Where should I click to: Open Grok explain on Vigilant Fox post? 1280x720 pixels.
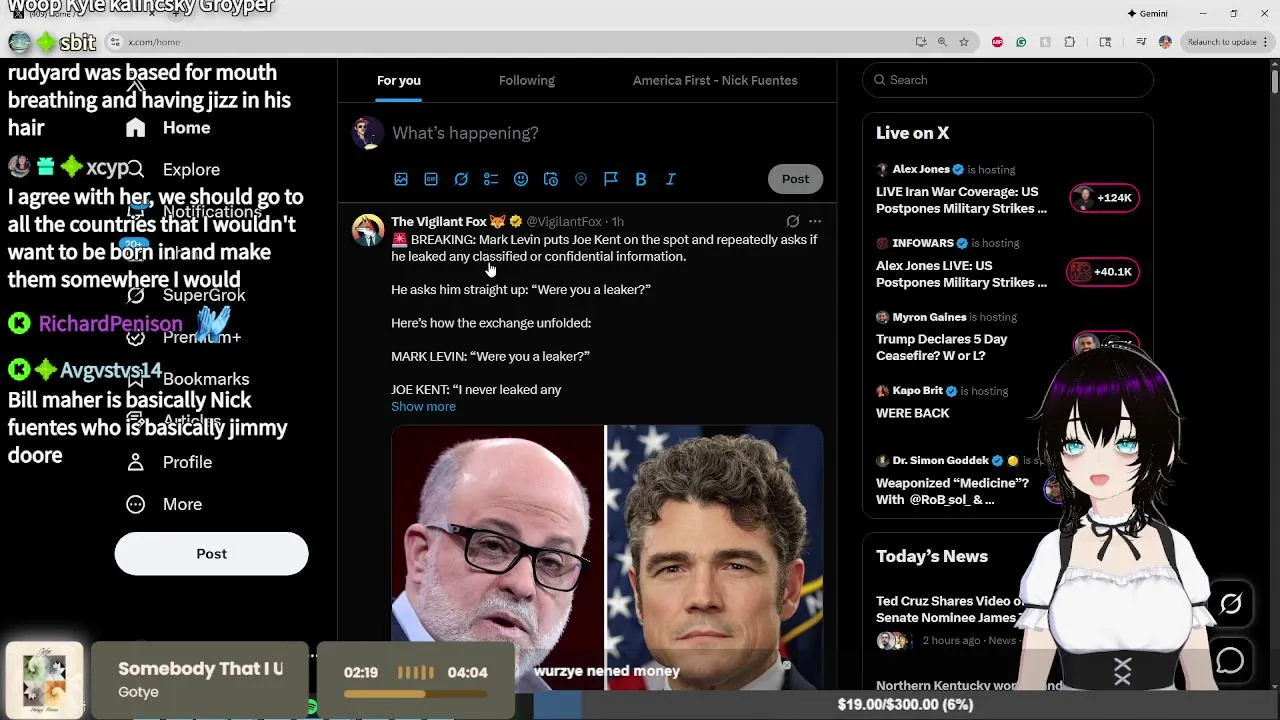(792, 221)
